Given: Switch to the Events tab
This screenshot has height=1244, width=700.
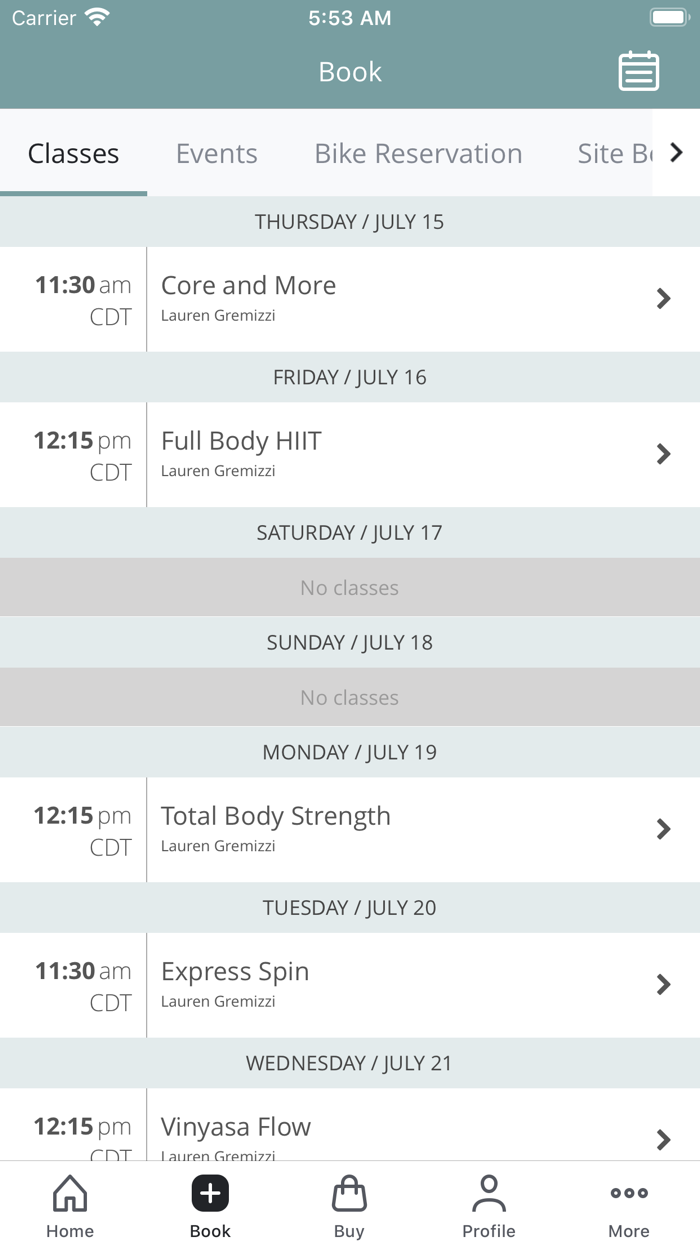Looking at the screenshot, I should pos(217,153).
